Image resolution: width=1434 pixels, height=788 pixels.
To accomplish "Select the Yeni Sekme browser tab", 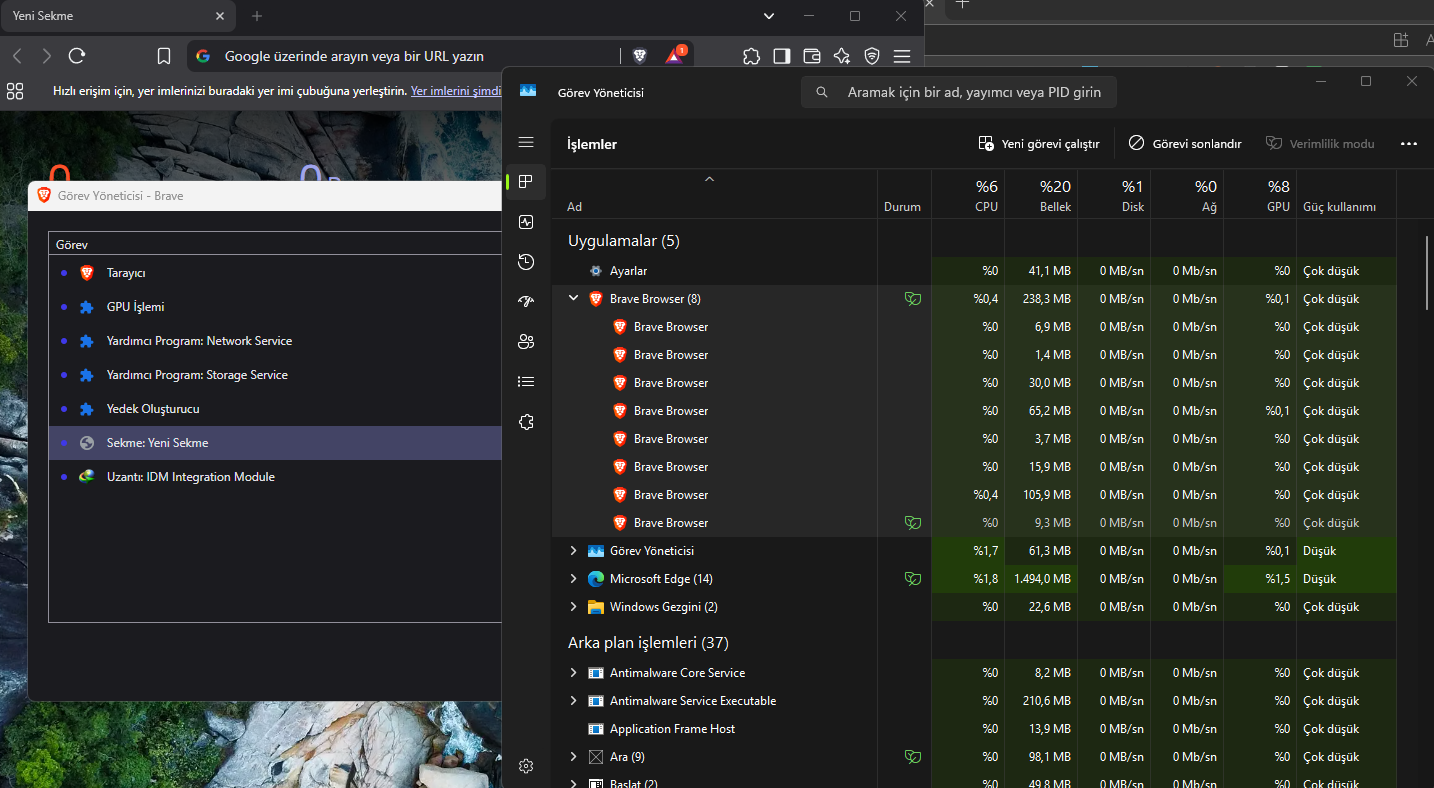I will pos(119,16).
